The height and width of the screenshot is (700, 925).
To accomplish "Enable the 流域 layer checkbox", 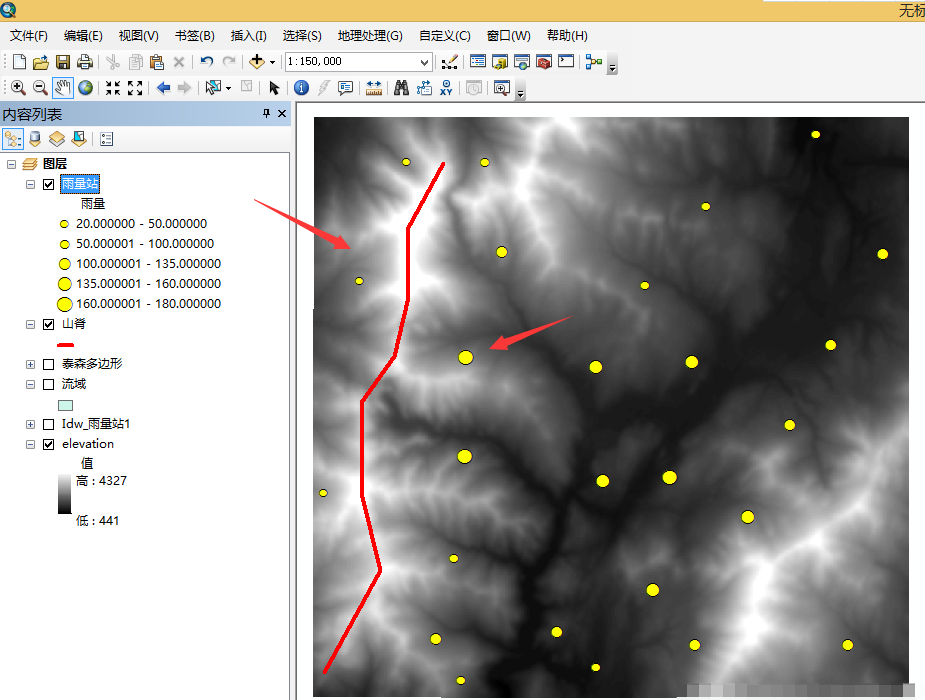I will pos(48,384).
